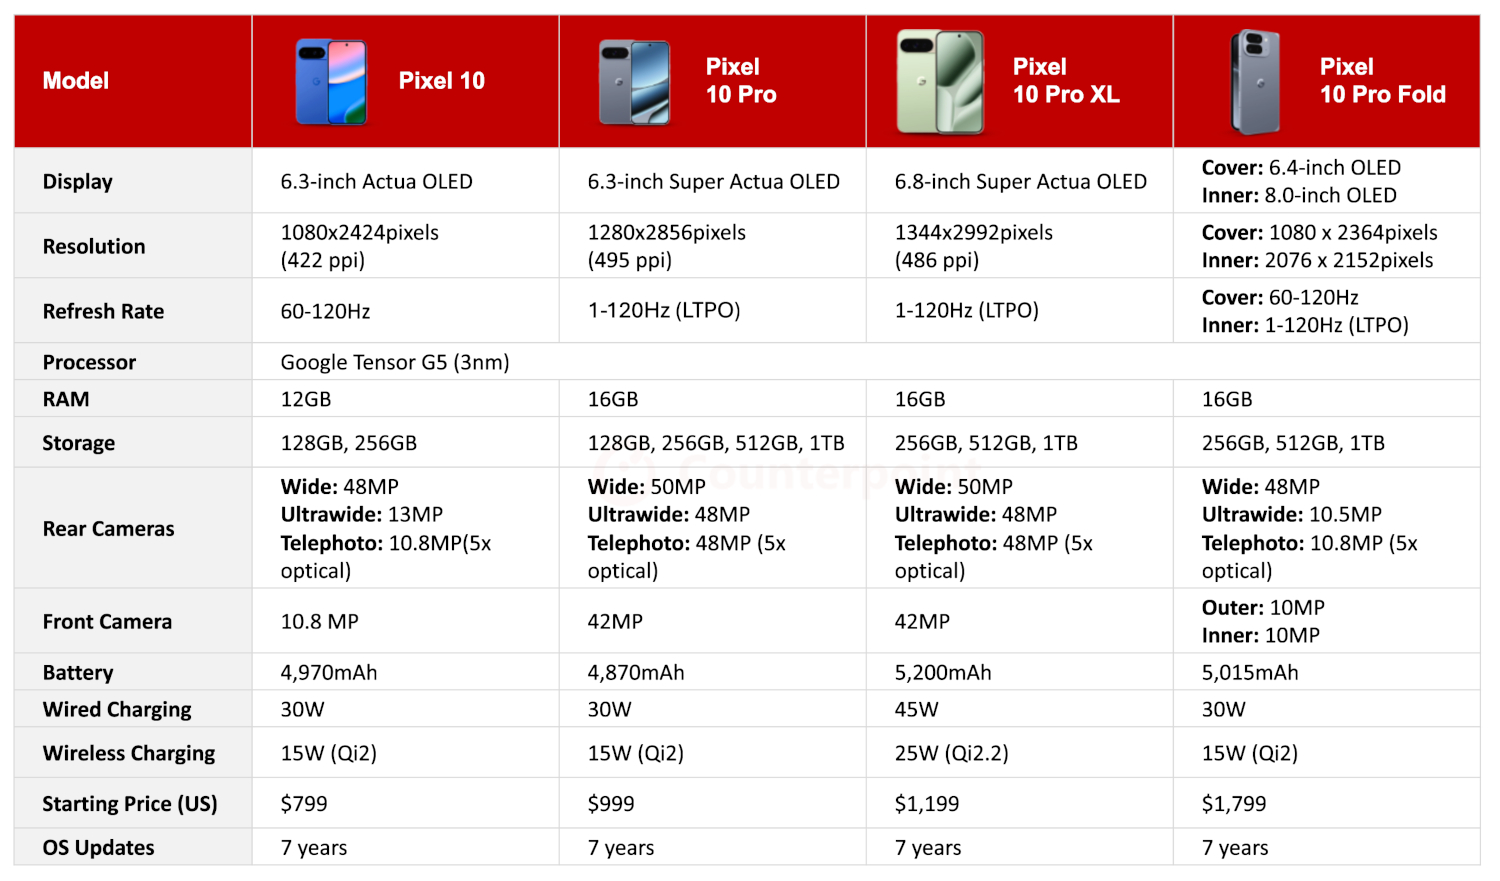Click the gray Pixel 10 Pro phone image
The image size is (1500, 881).
[634, 82]
